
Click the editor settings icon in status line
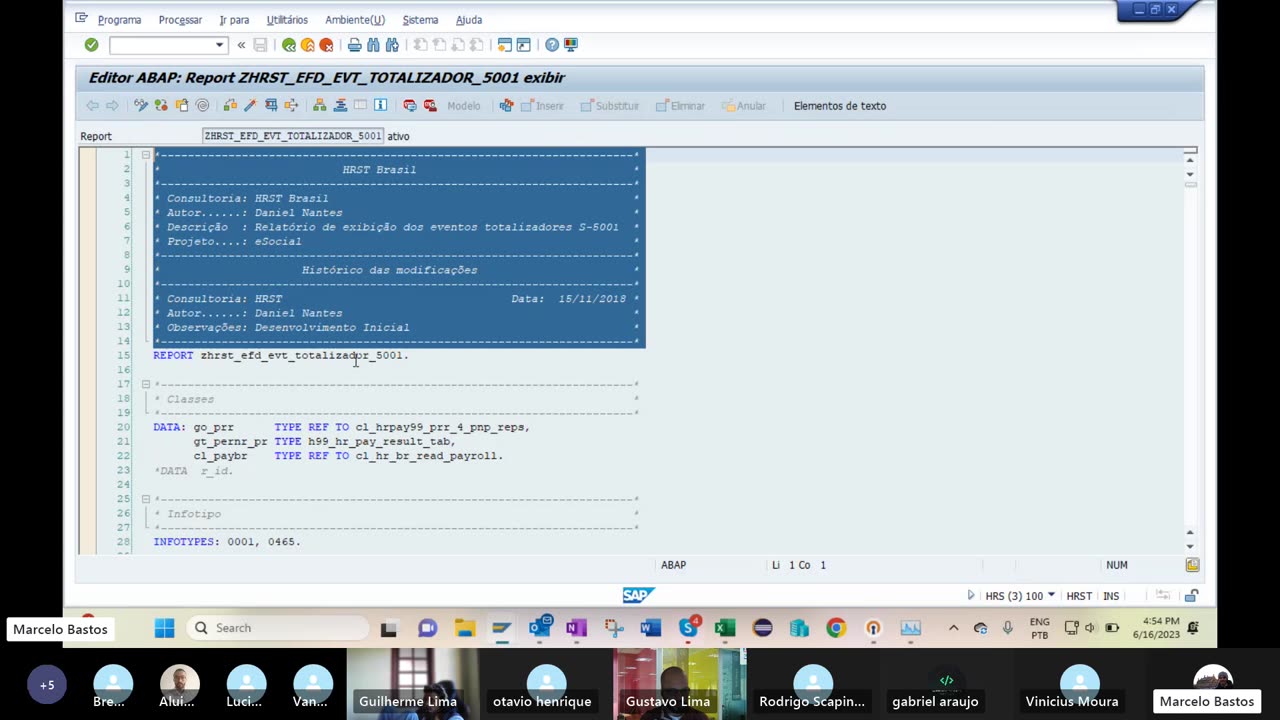coord(1192,565)
